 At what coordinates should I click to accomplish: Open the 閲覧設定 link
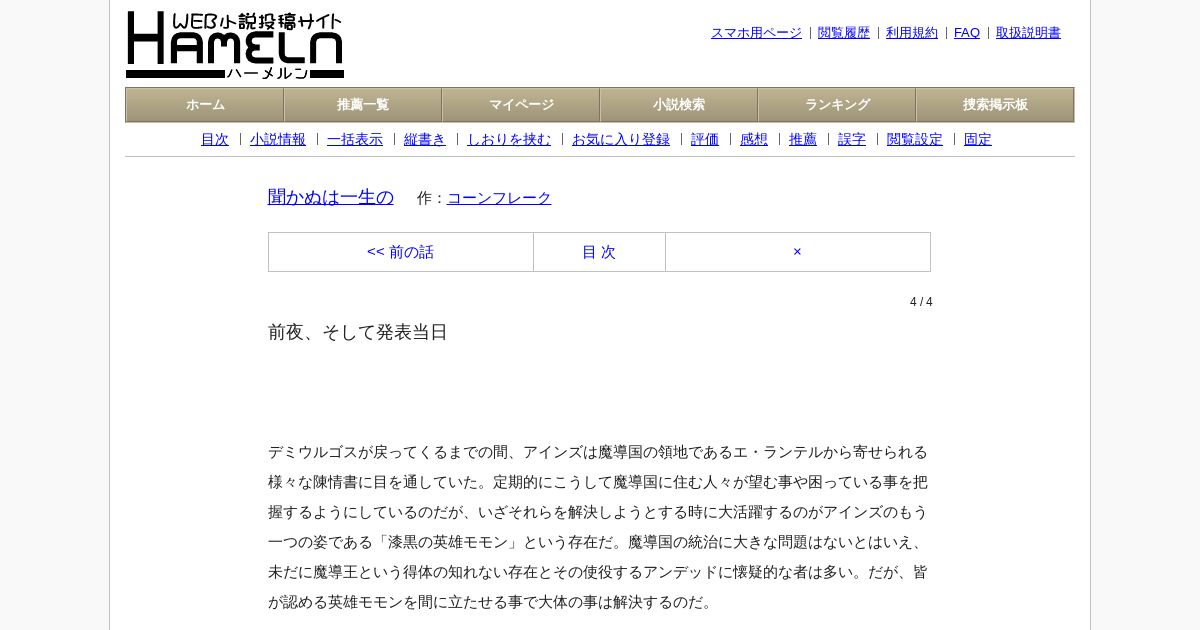915,140
